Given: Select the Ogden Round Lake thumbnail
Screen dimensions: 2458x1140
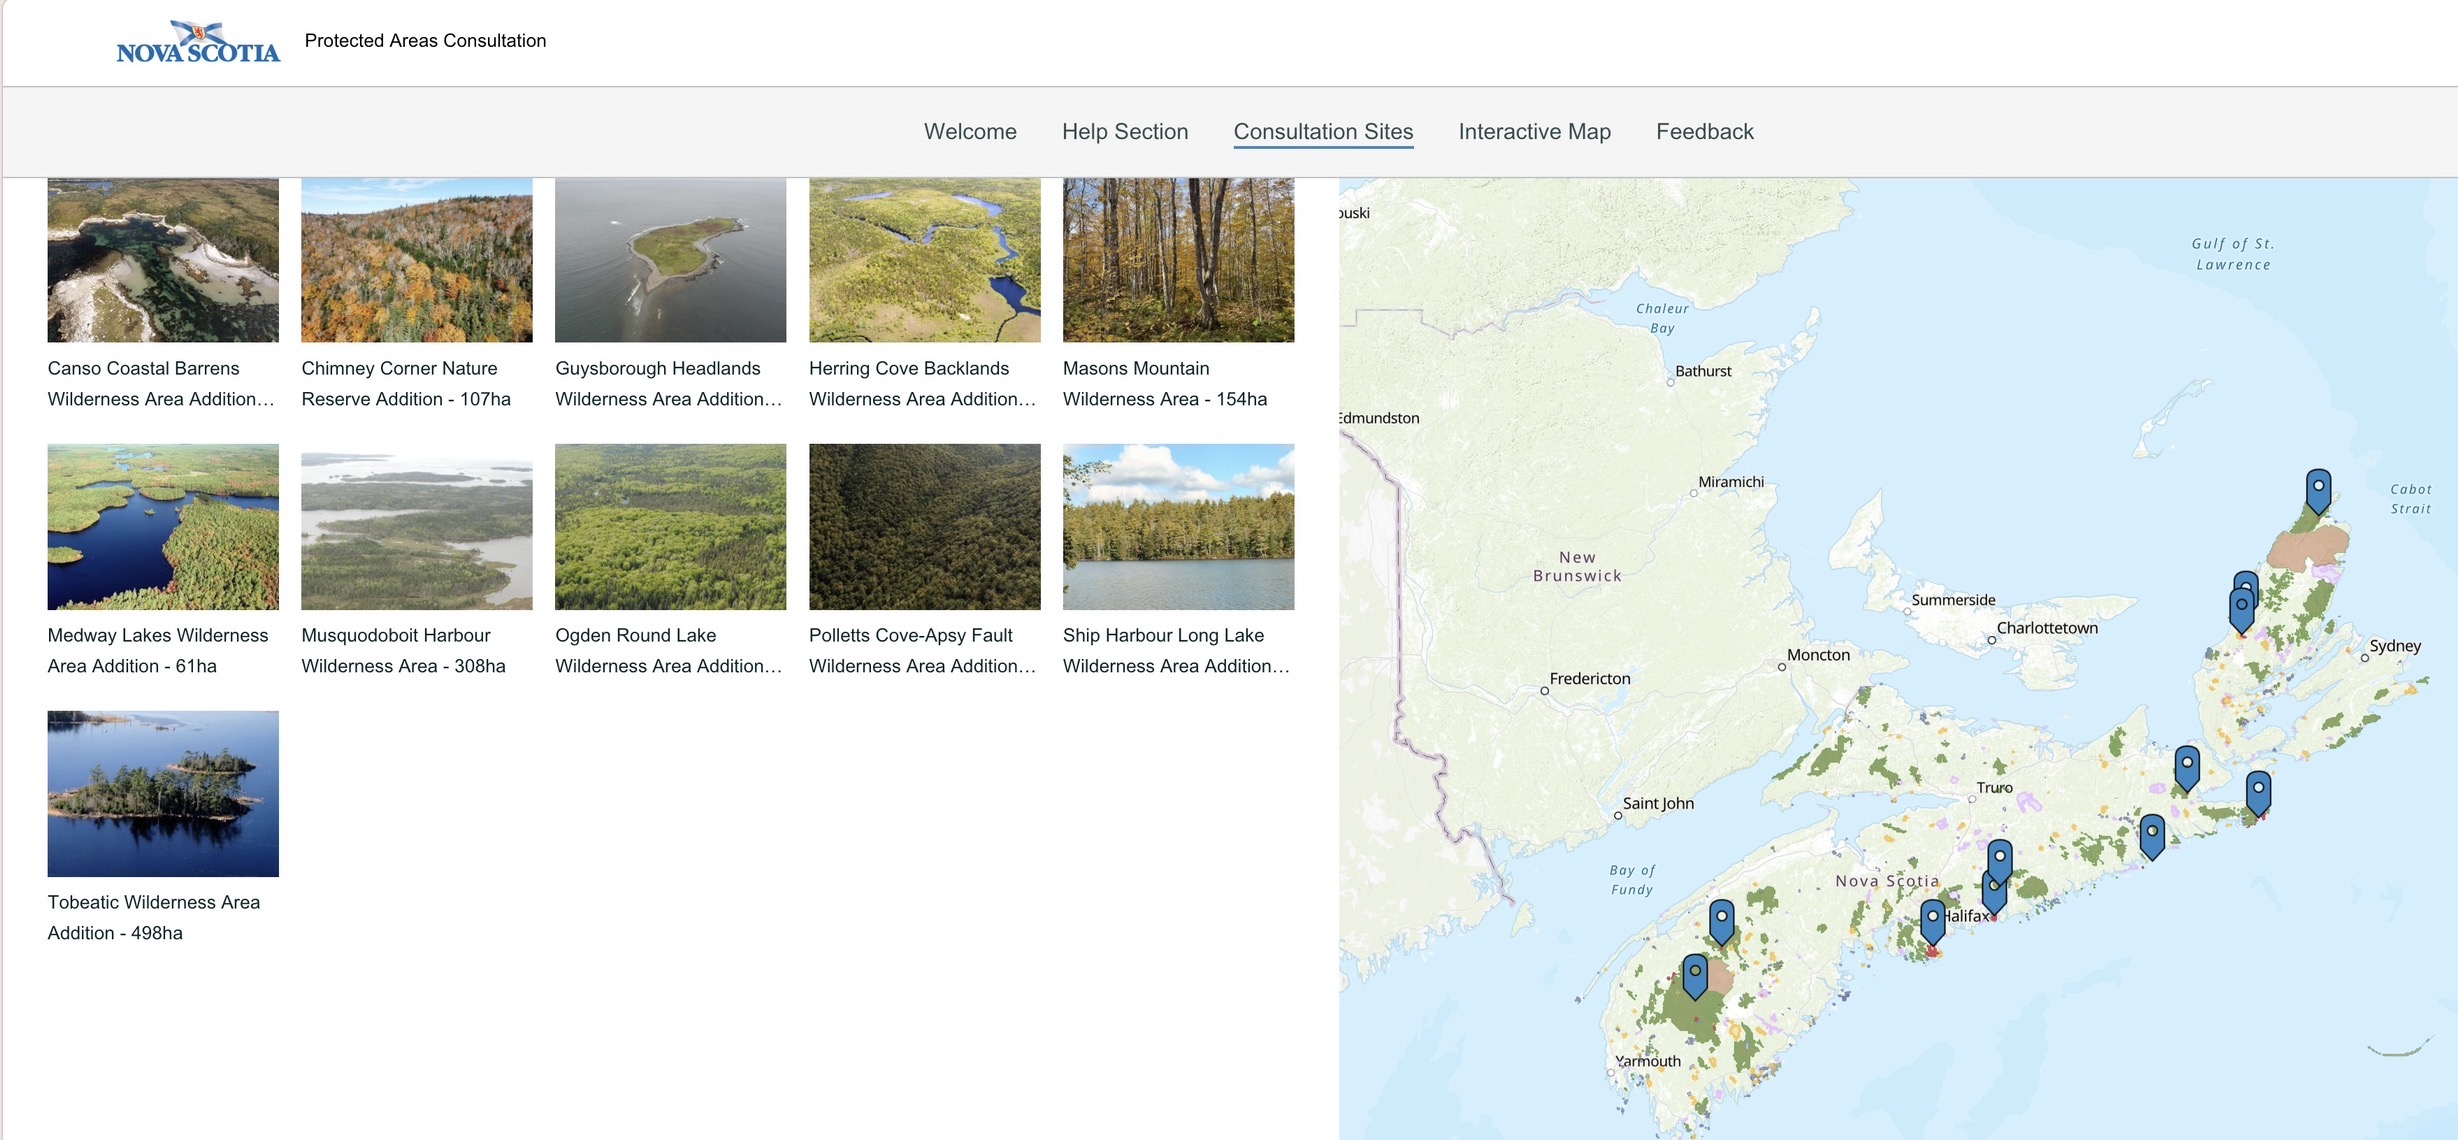Looking at the screenshot, I should [671, 527].
